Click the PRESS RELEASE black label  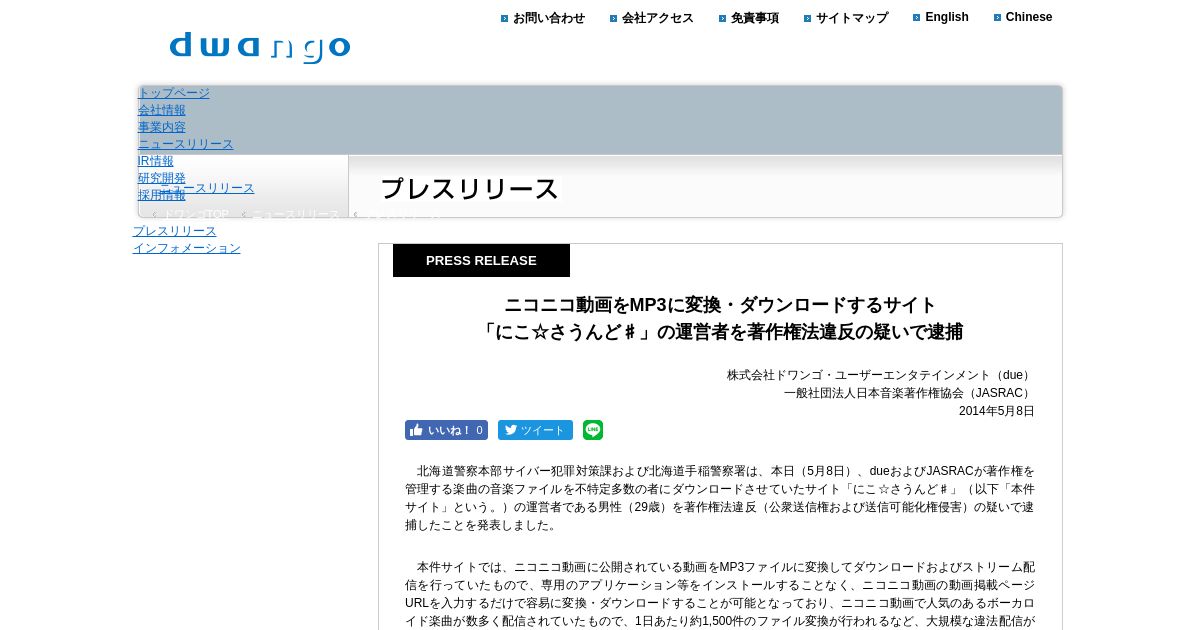(x=481, y=260)
